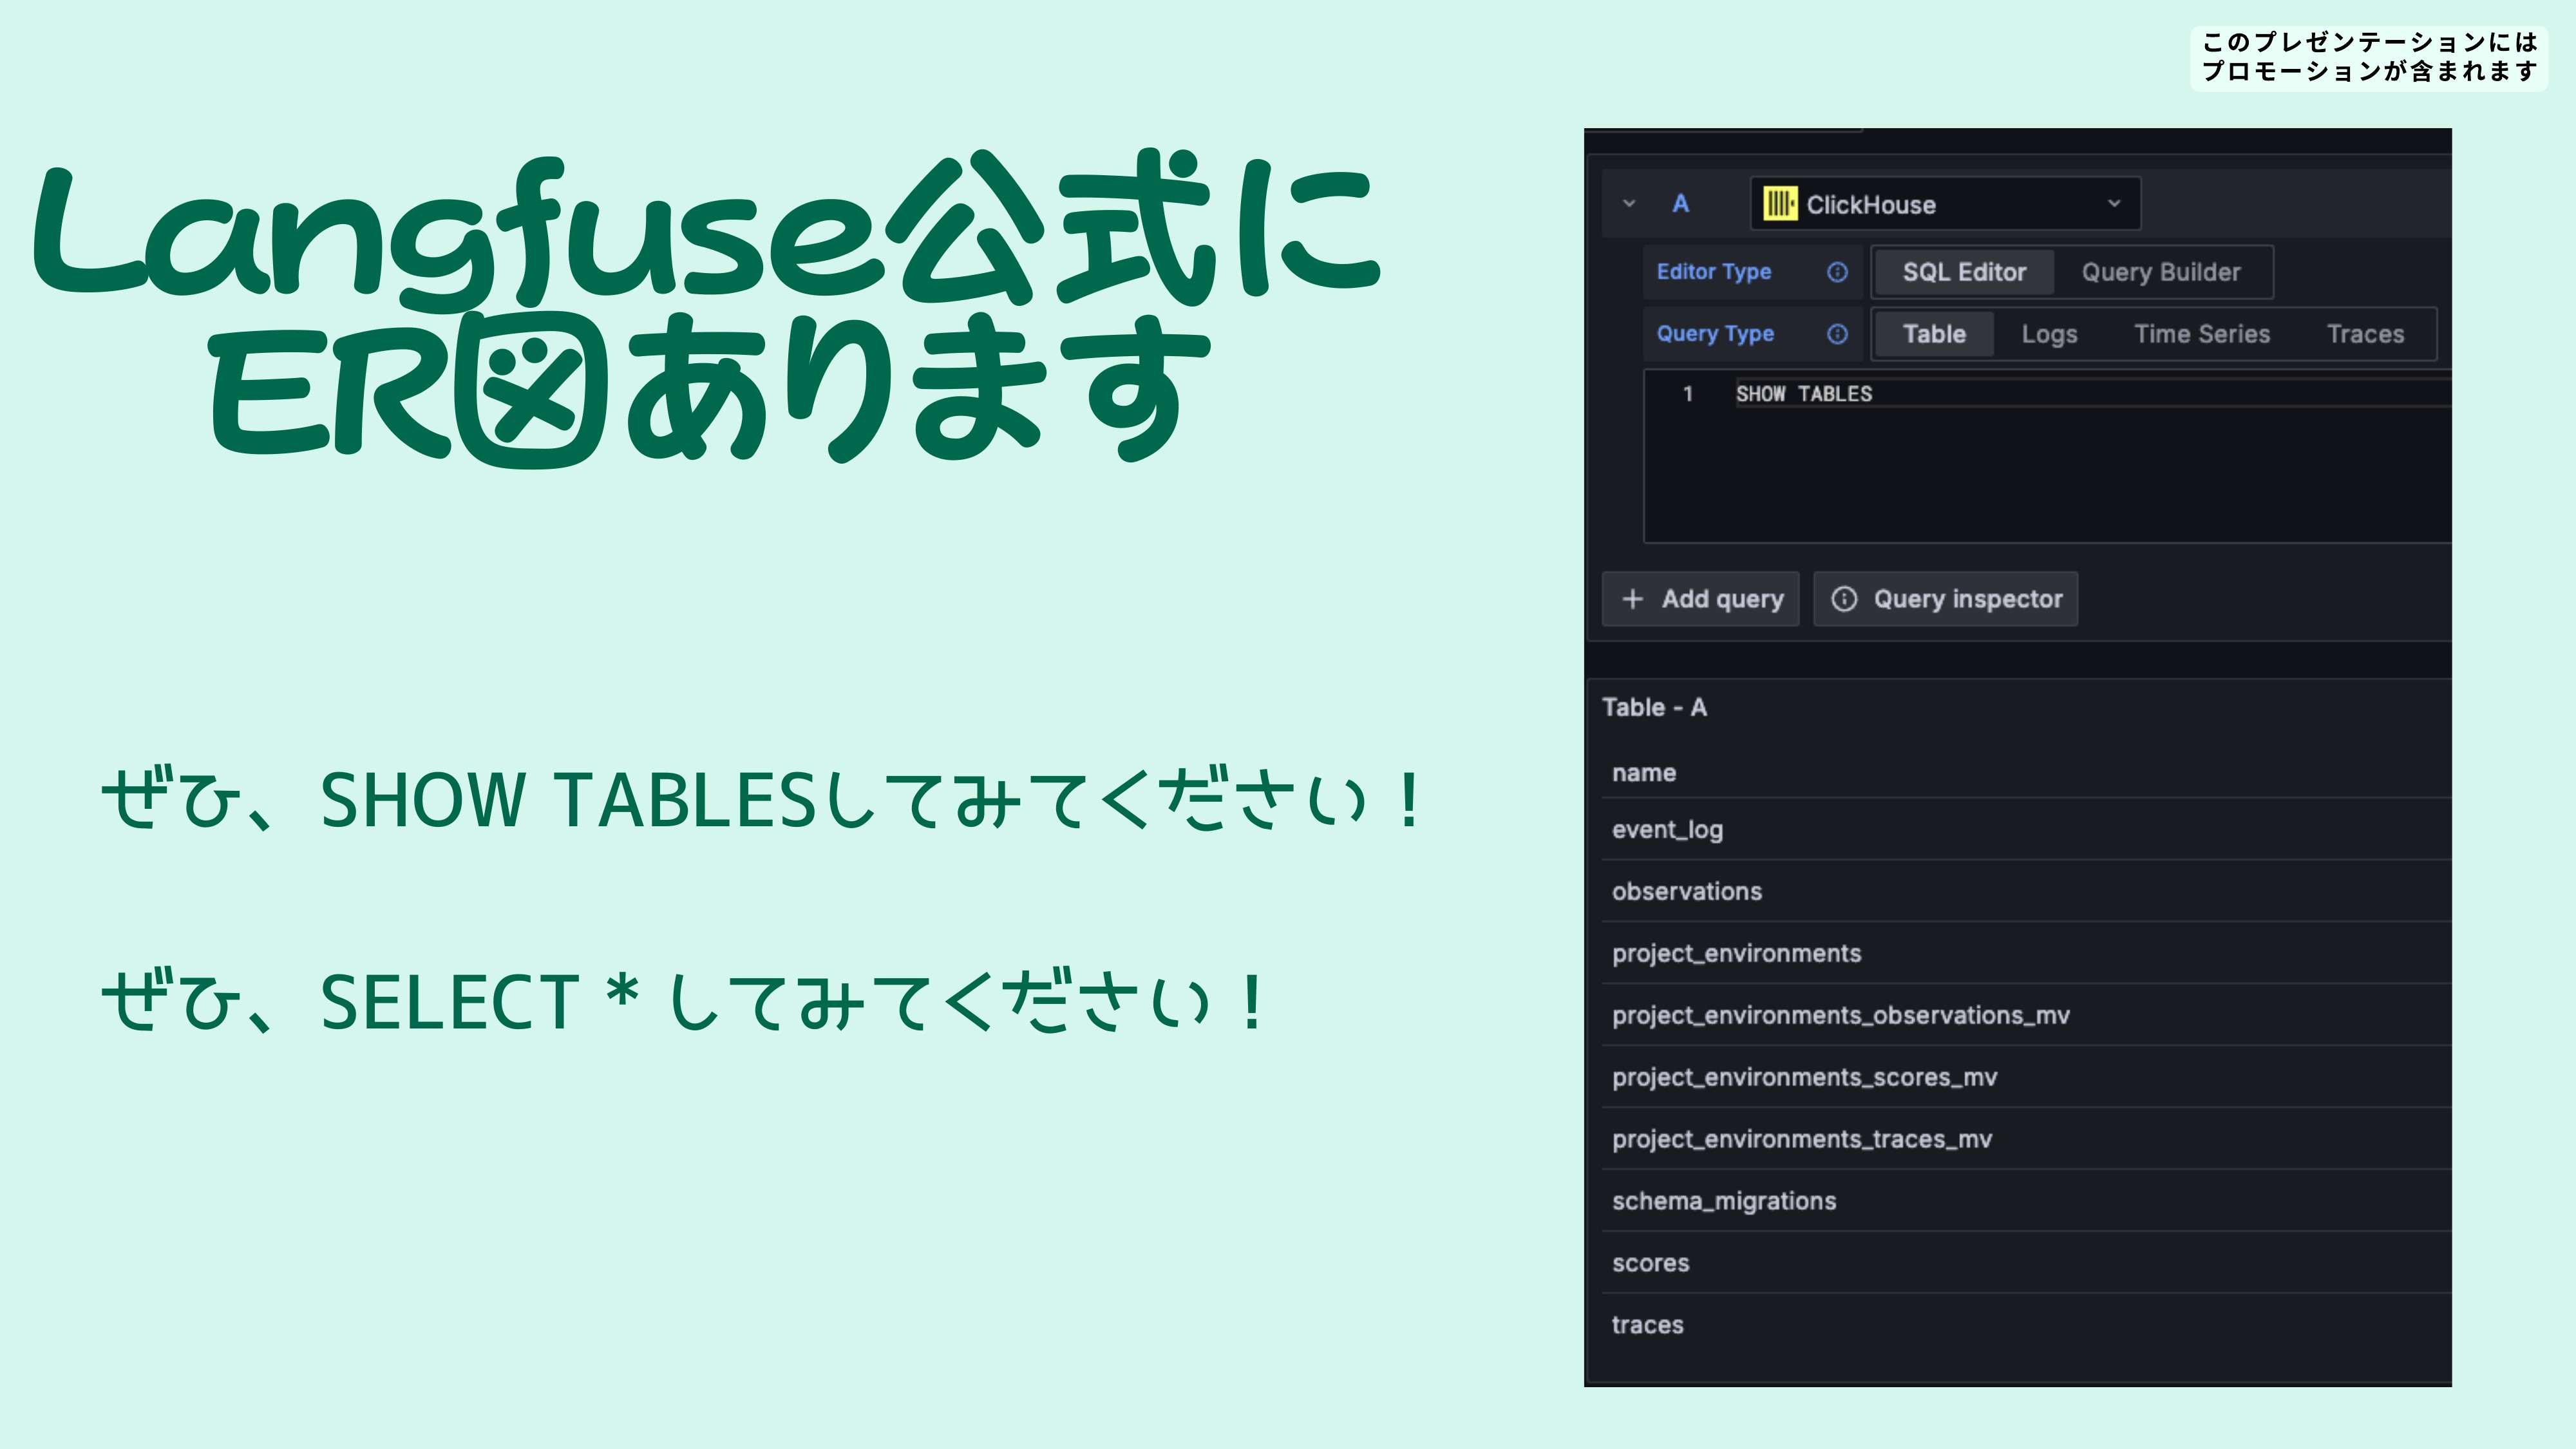Click the plus icon in Add query

click(x=1632, y=599)
